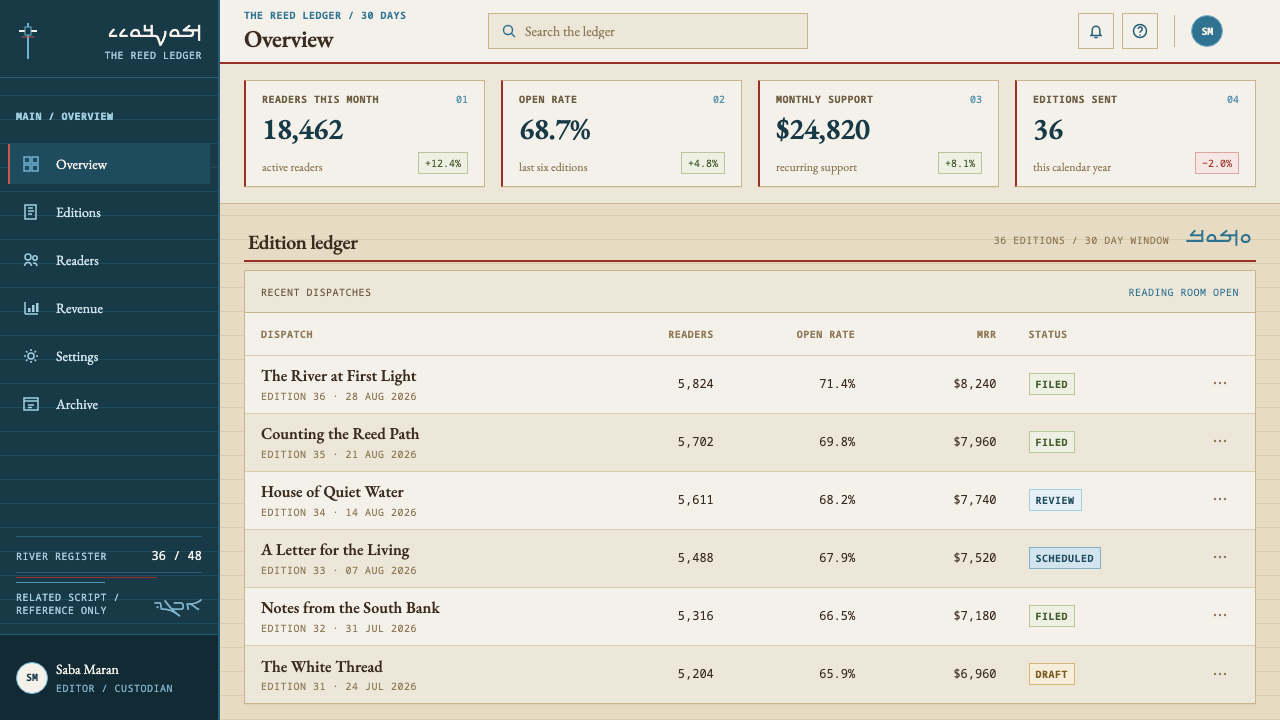
Task: Open The River at First Light edition
Action: click(x=338, y=376)
